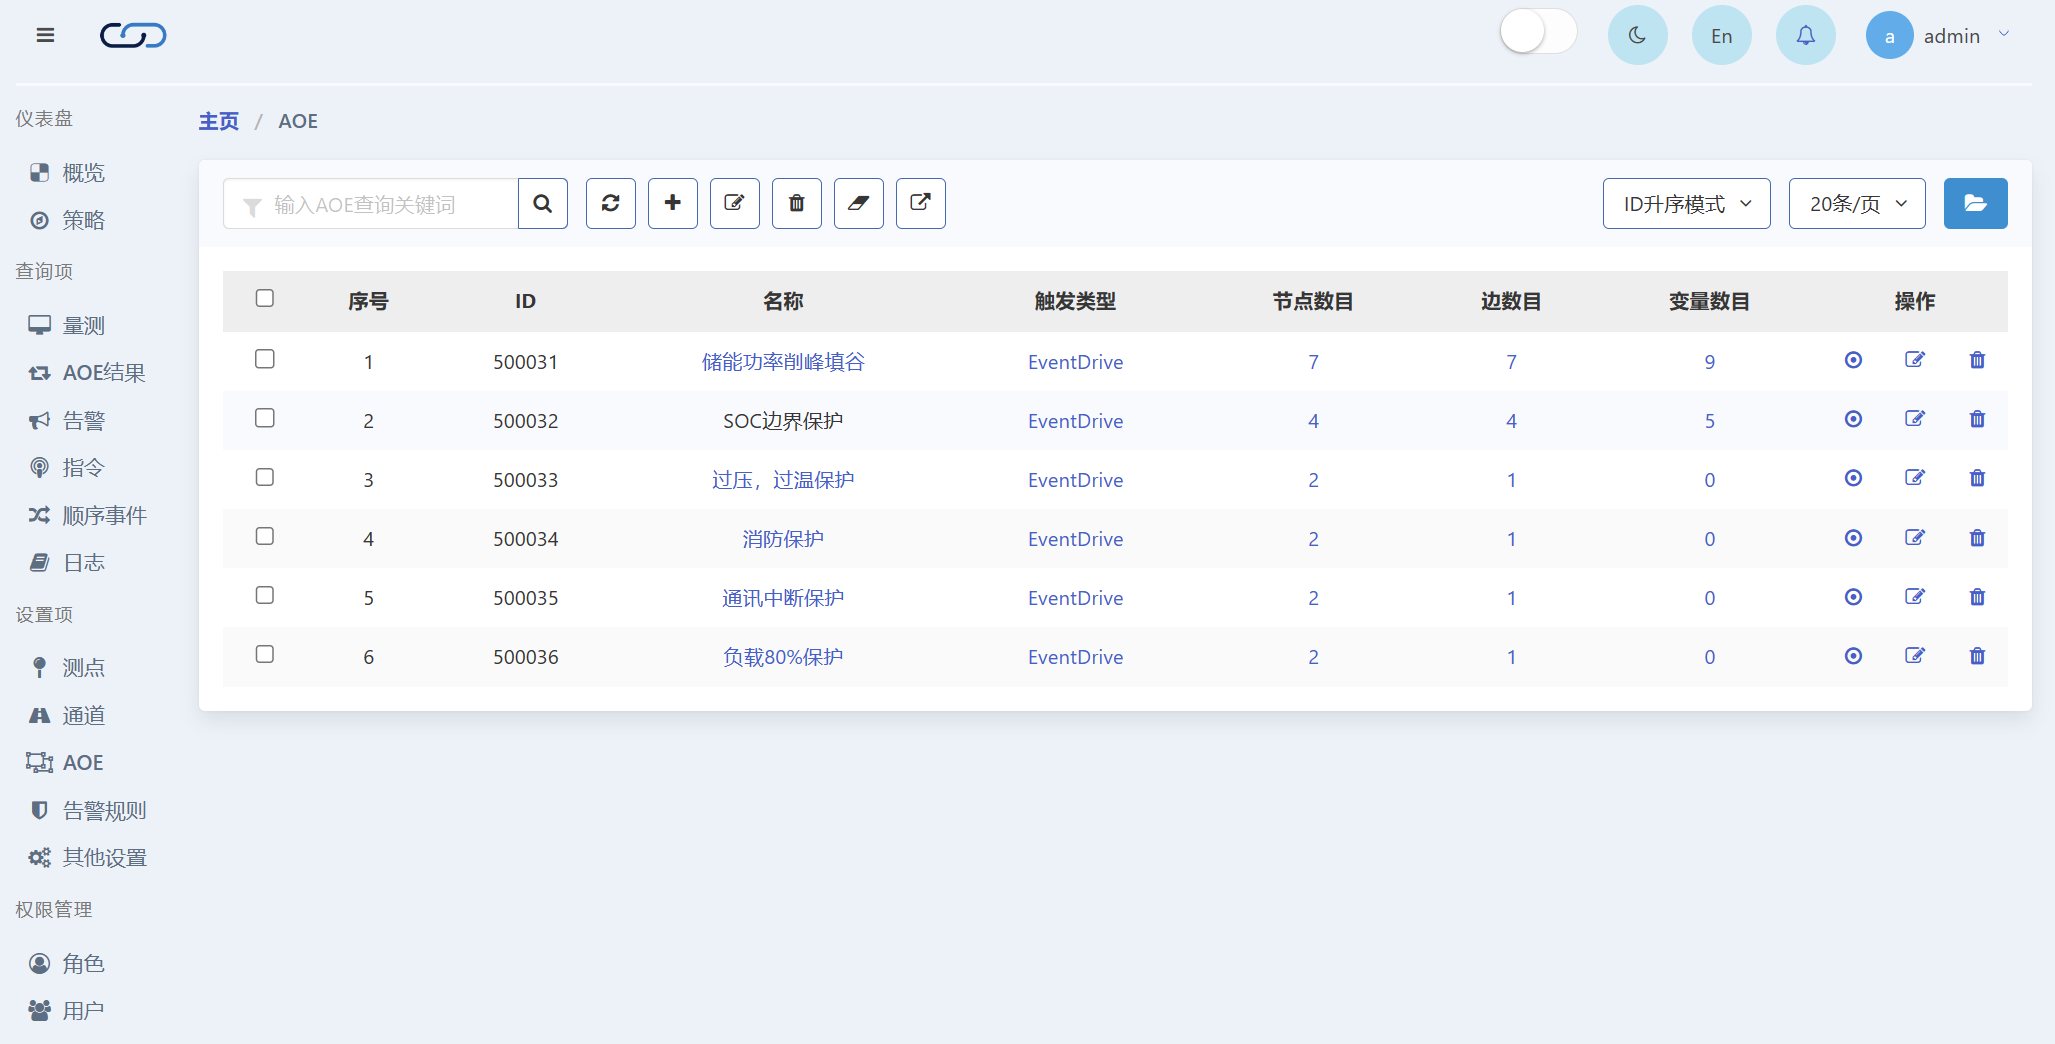Click the 主页 breadcrumb link
Image resolution: width=2055 pixels, height=1044 pixels.
point(219,121)
